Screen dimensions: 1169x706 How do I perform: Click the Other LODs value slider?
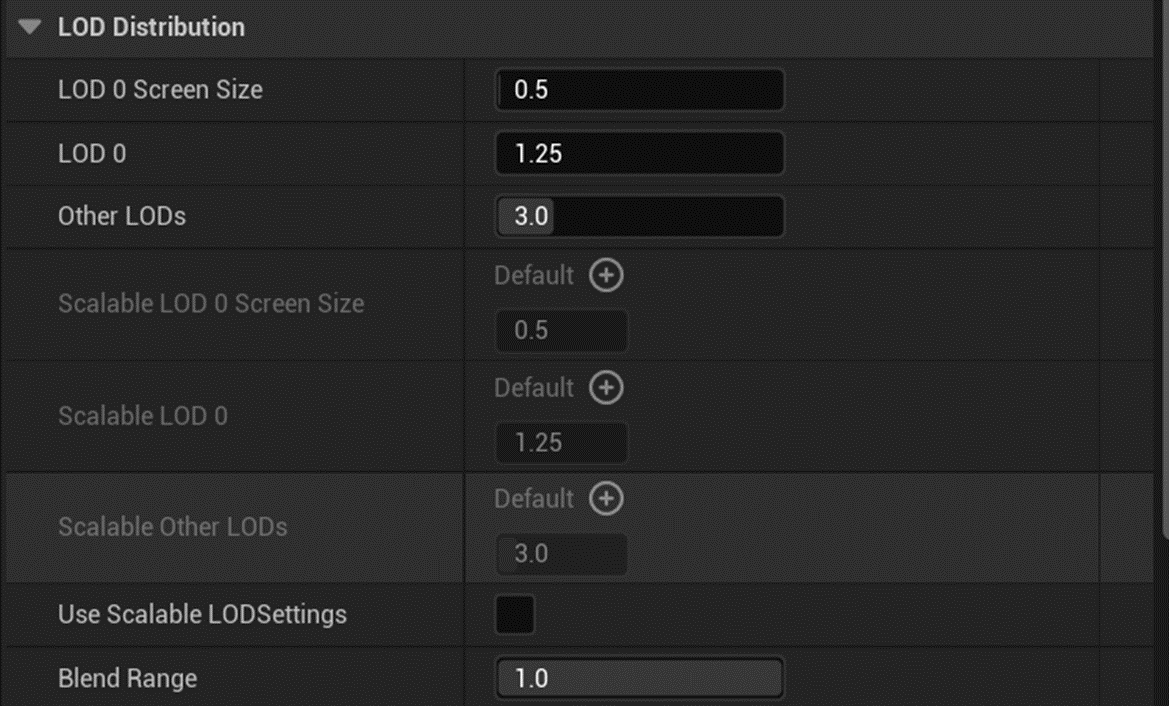(640, 216)
